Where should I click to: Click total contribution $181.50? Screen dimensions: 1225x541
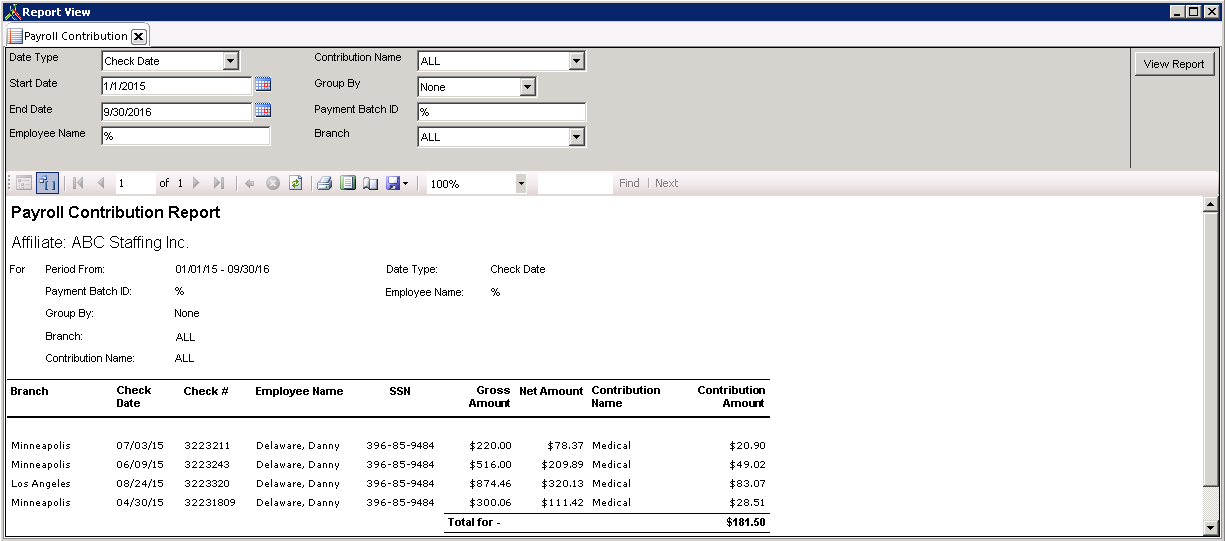coord(746,523)
